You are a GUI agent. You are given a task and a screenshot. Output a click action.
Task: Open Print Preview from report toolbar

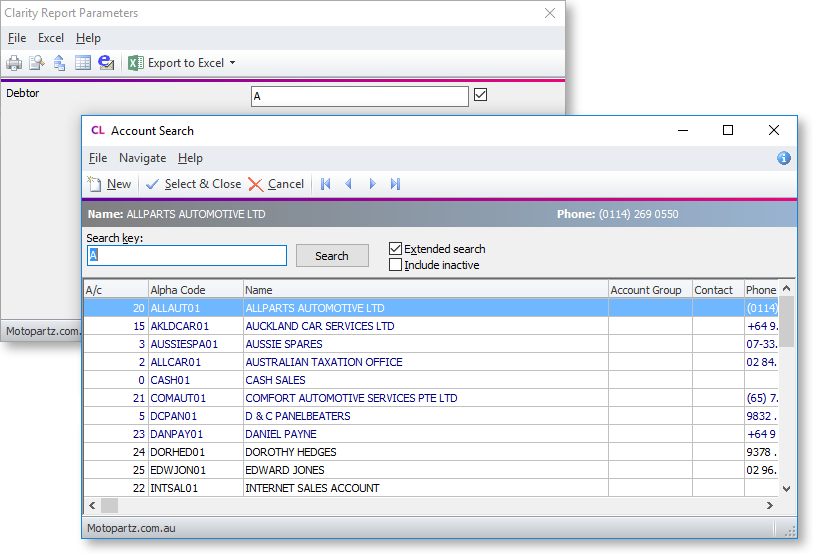point(37,63)
